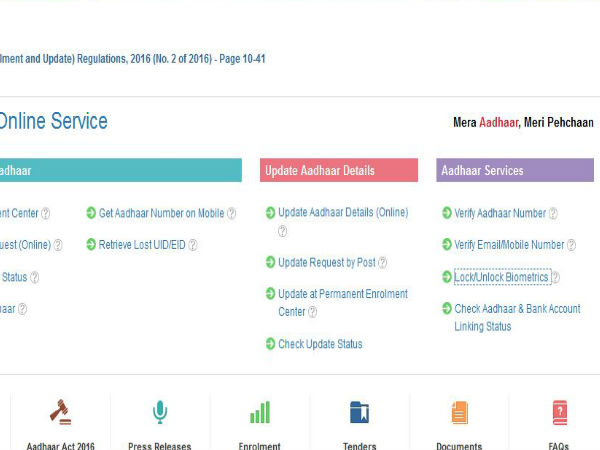Viewport: 600px width, 450px height.
Task: Click help icon after Get Aadhaar Number on Mobile
Action: point(232,213)
